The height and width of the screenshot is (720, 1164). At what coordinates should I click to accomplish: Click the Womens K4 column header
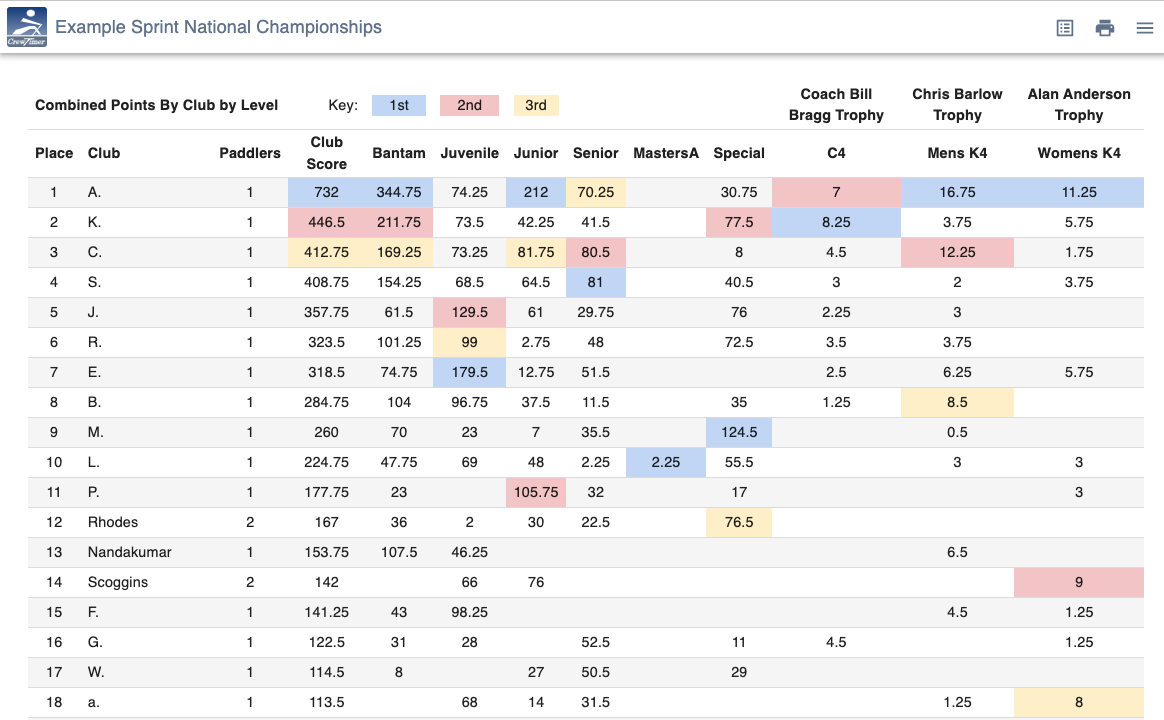[x=1079, y=153]
